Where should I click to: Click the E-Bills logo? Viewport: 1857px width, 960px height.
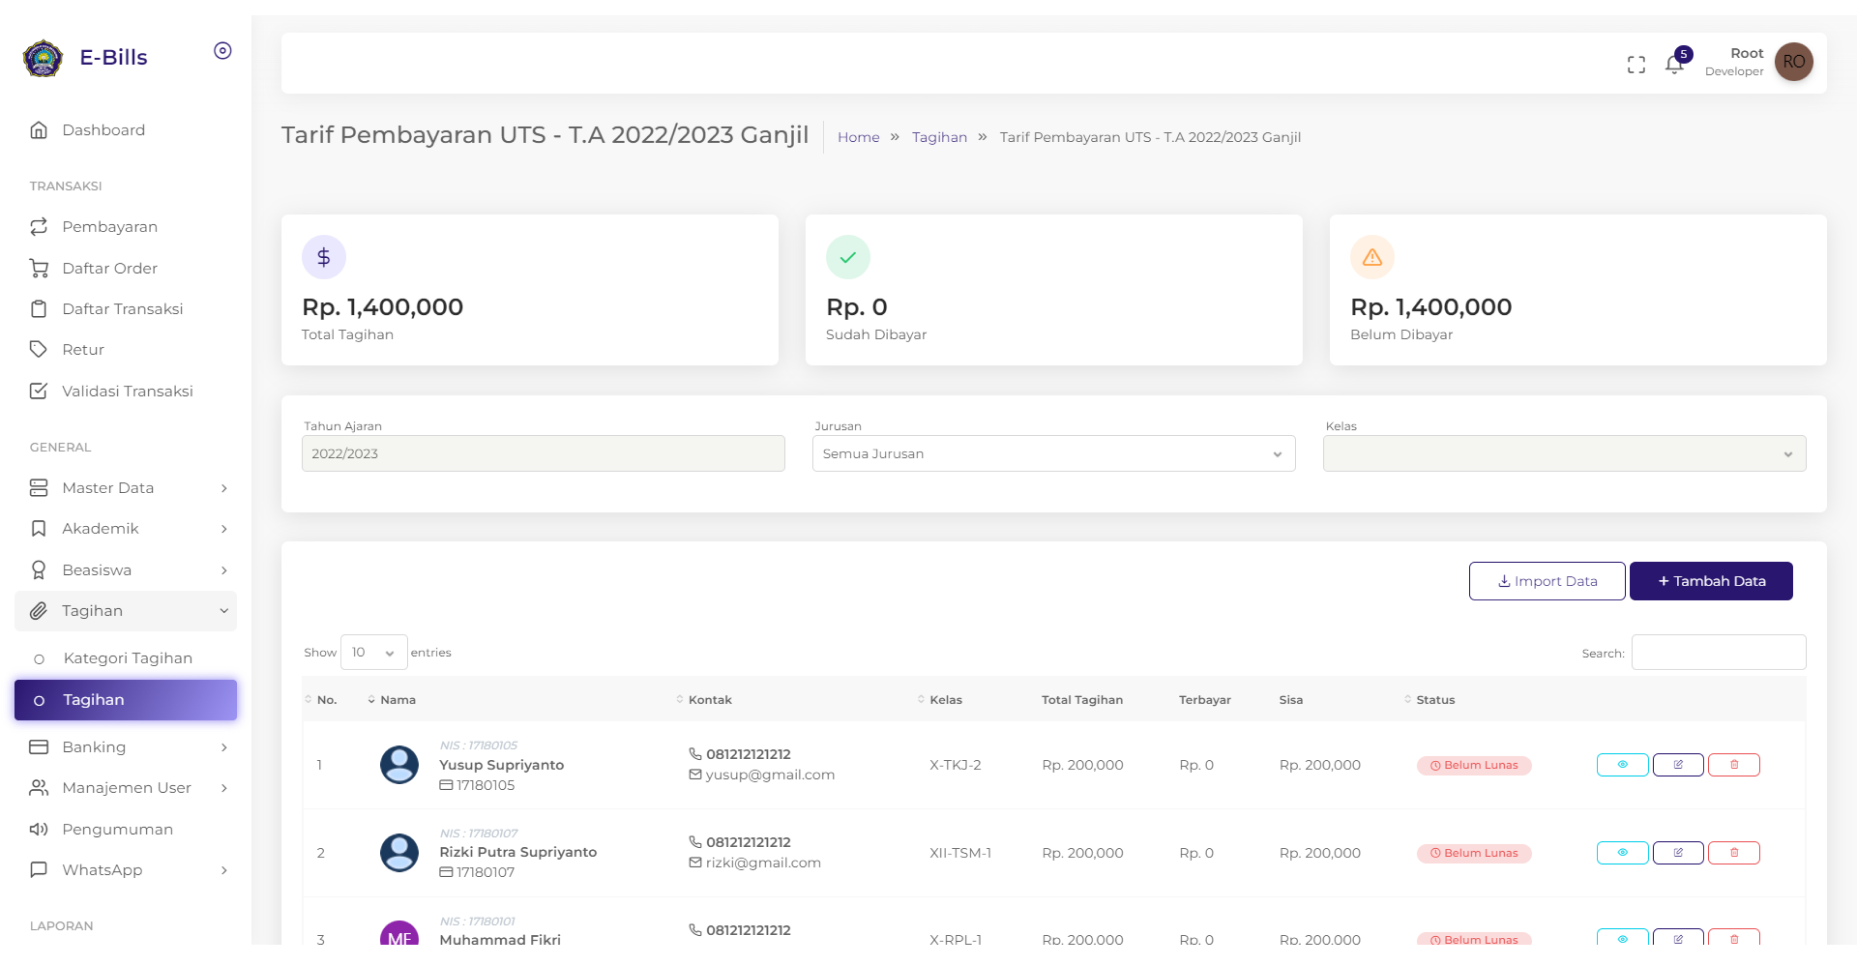pos(43,58)
